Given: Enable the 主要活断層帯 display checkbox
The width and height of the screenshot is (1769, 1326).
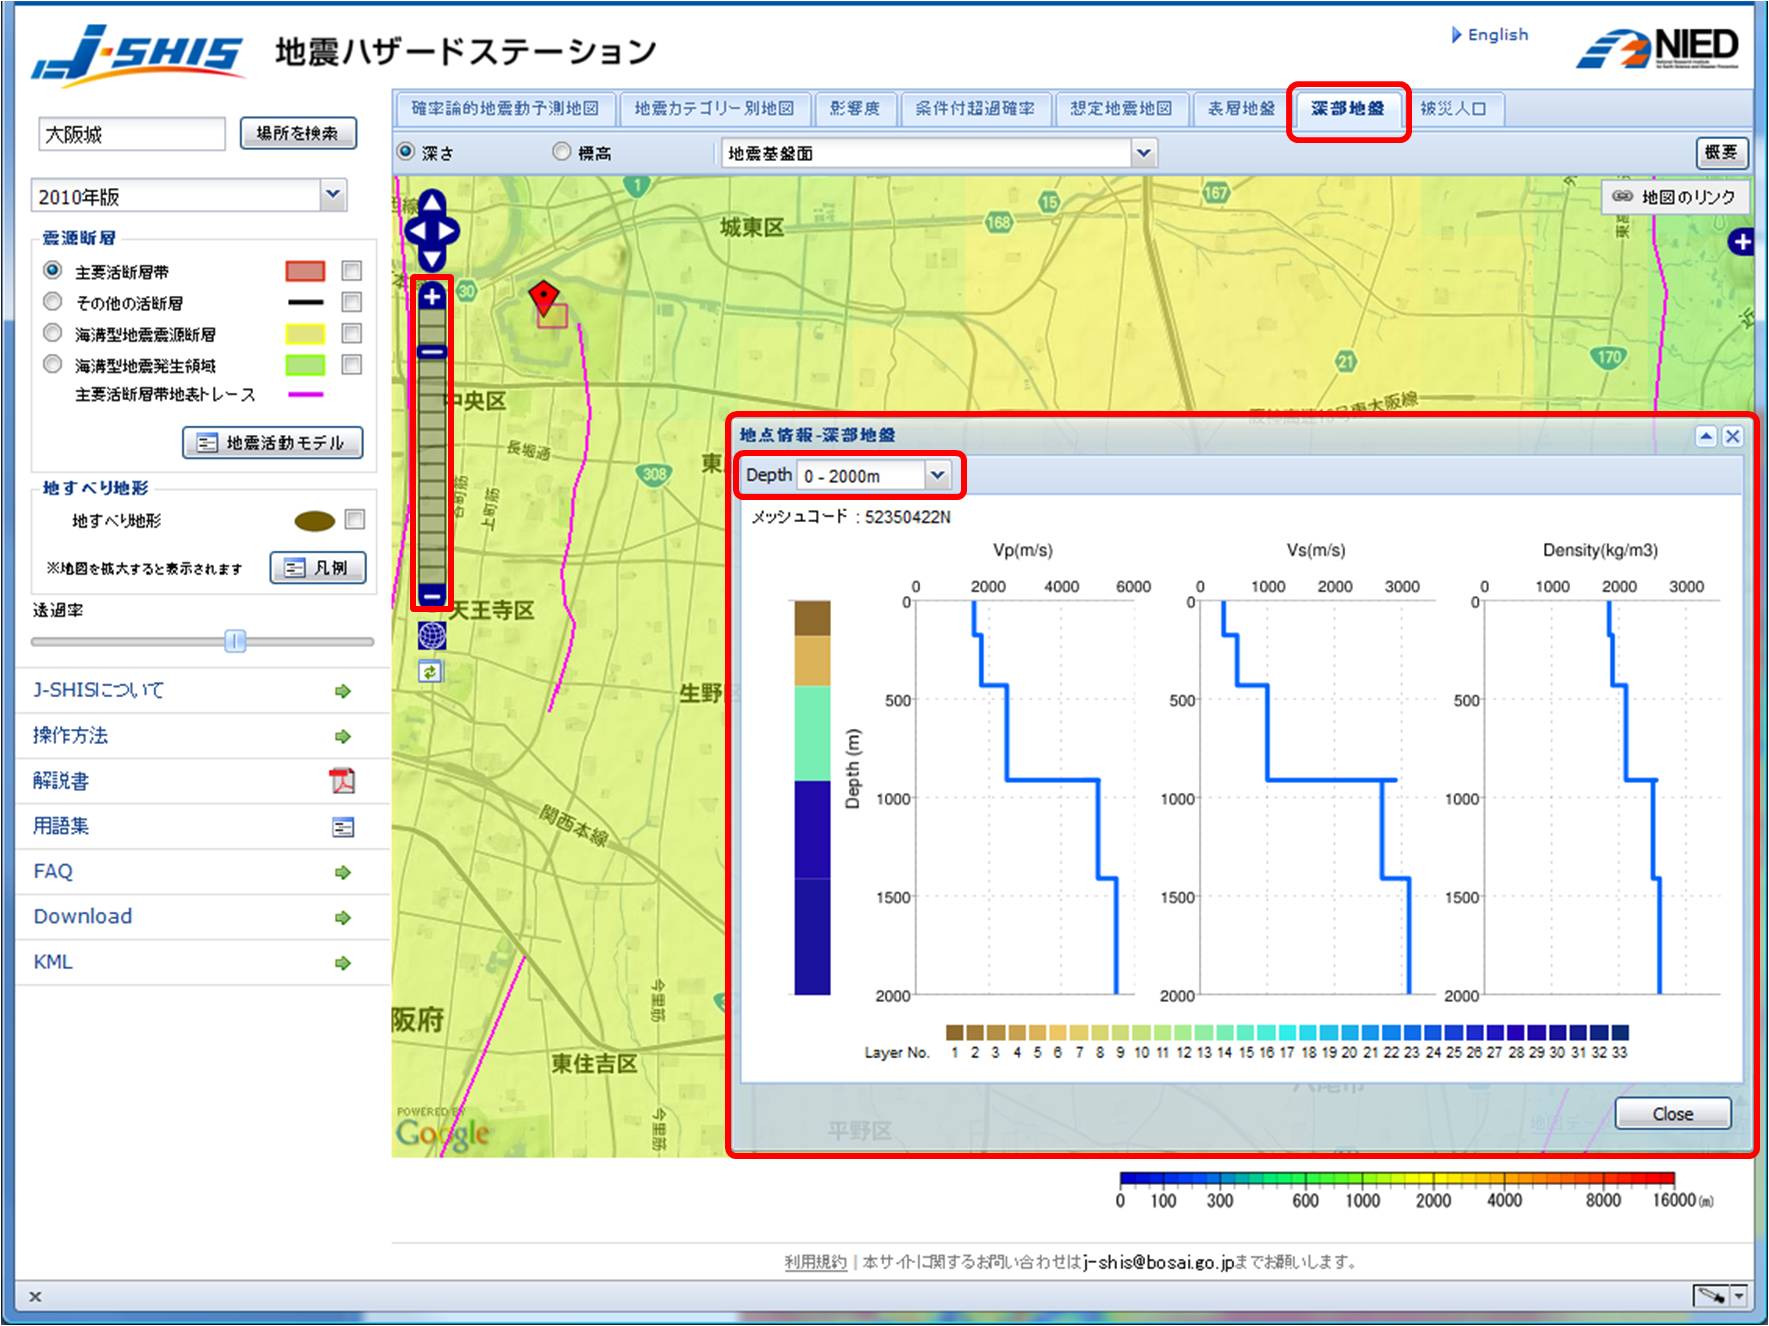Looking at the screenshot, I should [x=351, y=271].
